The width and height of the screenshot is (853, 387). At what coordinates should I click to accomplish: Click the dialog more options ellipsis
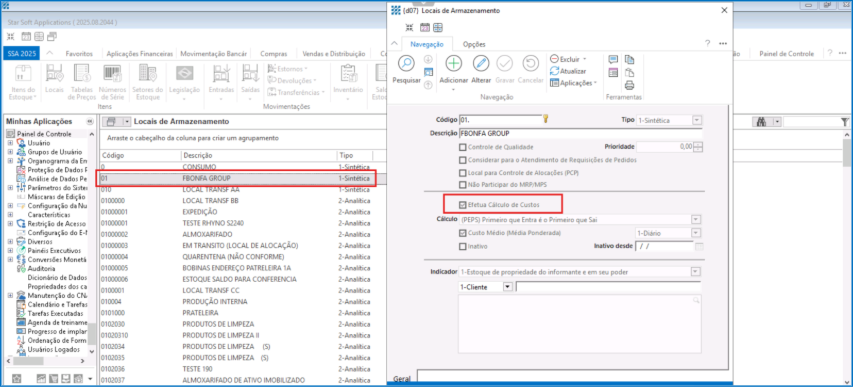723,43
